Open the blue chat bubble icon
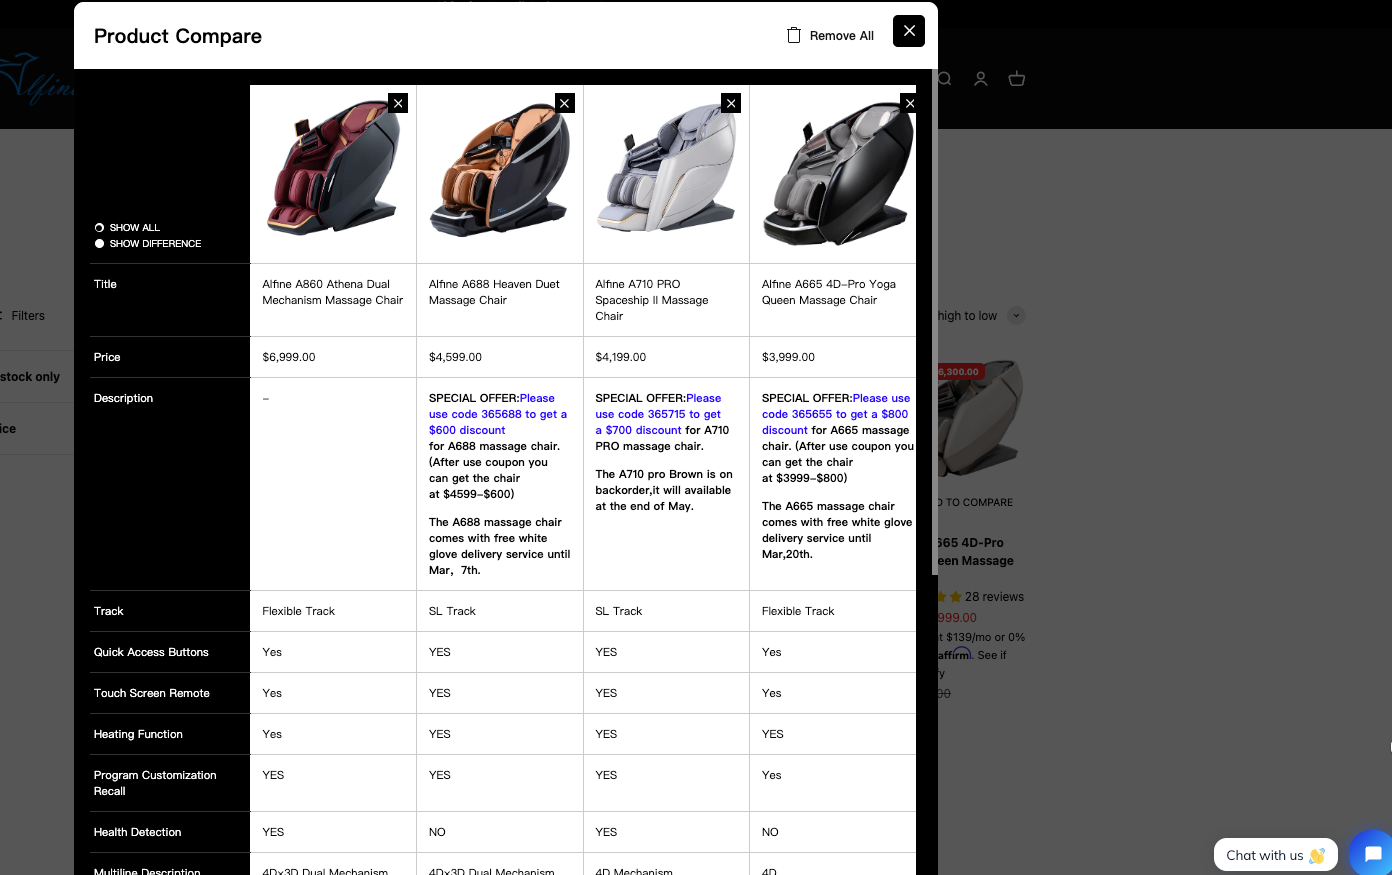 (1372, 853)
